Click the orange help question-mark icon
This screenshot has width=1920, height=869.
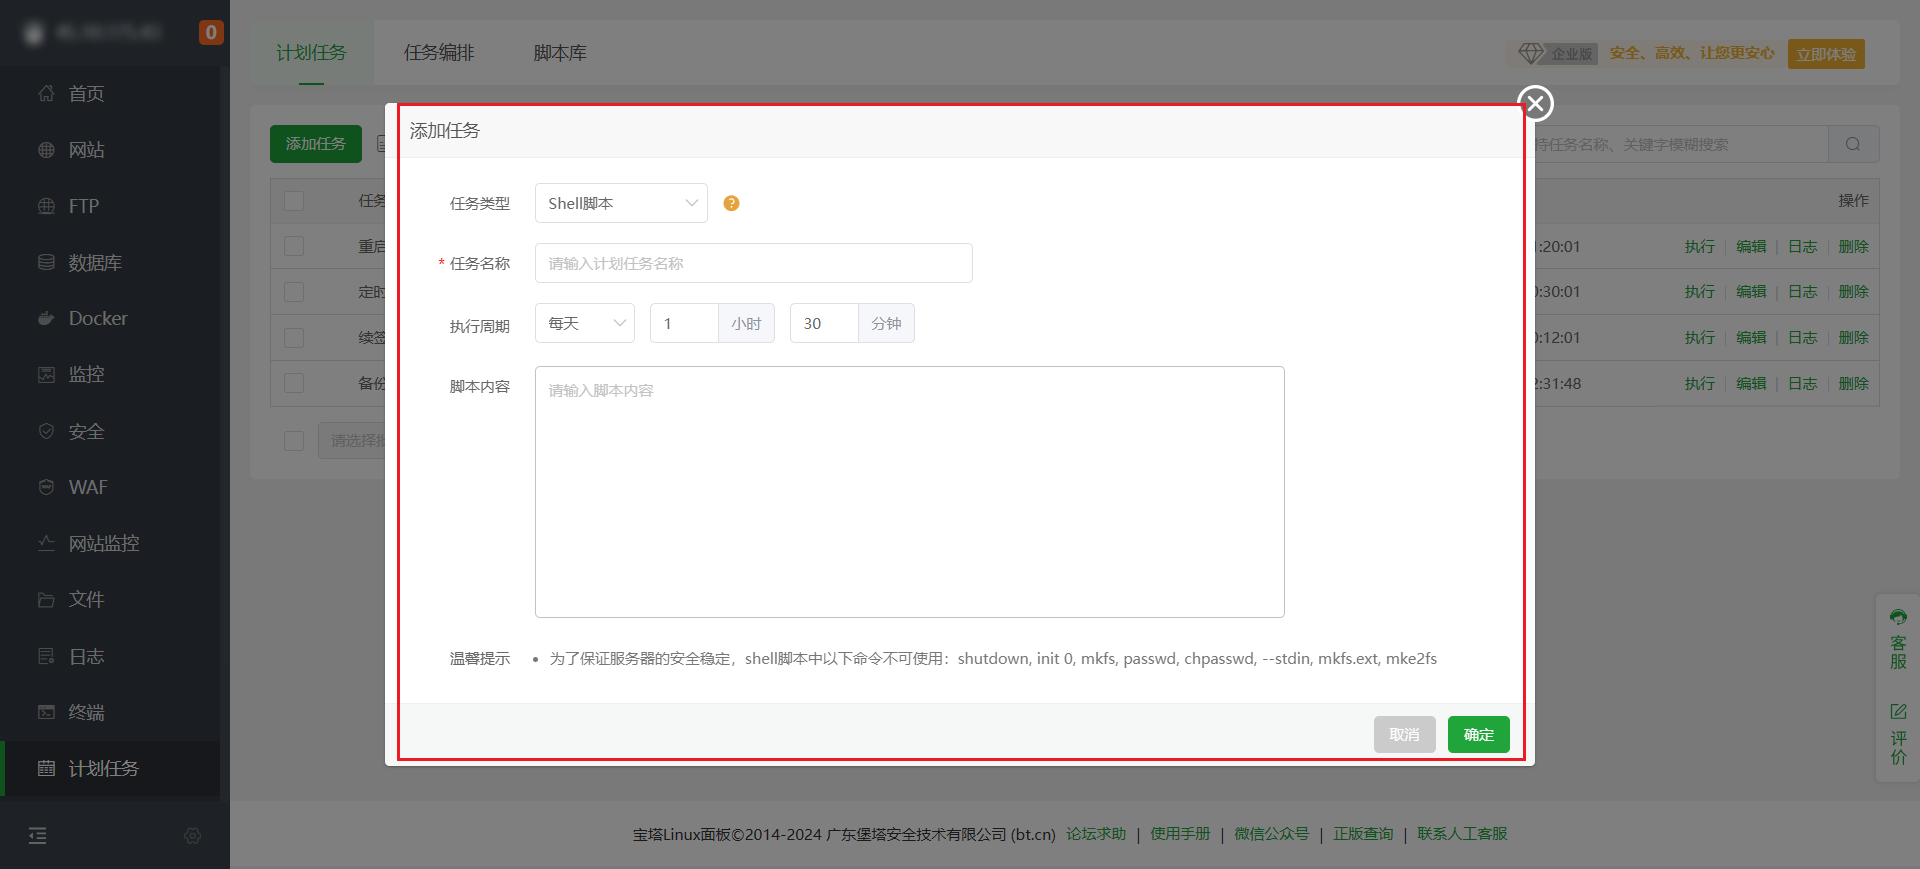[x=731, y=203]
